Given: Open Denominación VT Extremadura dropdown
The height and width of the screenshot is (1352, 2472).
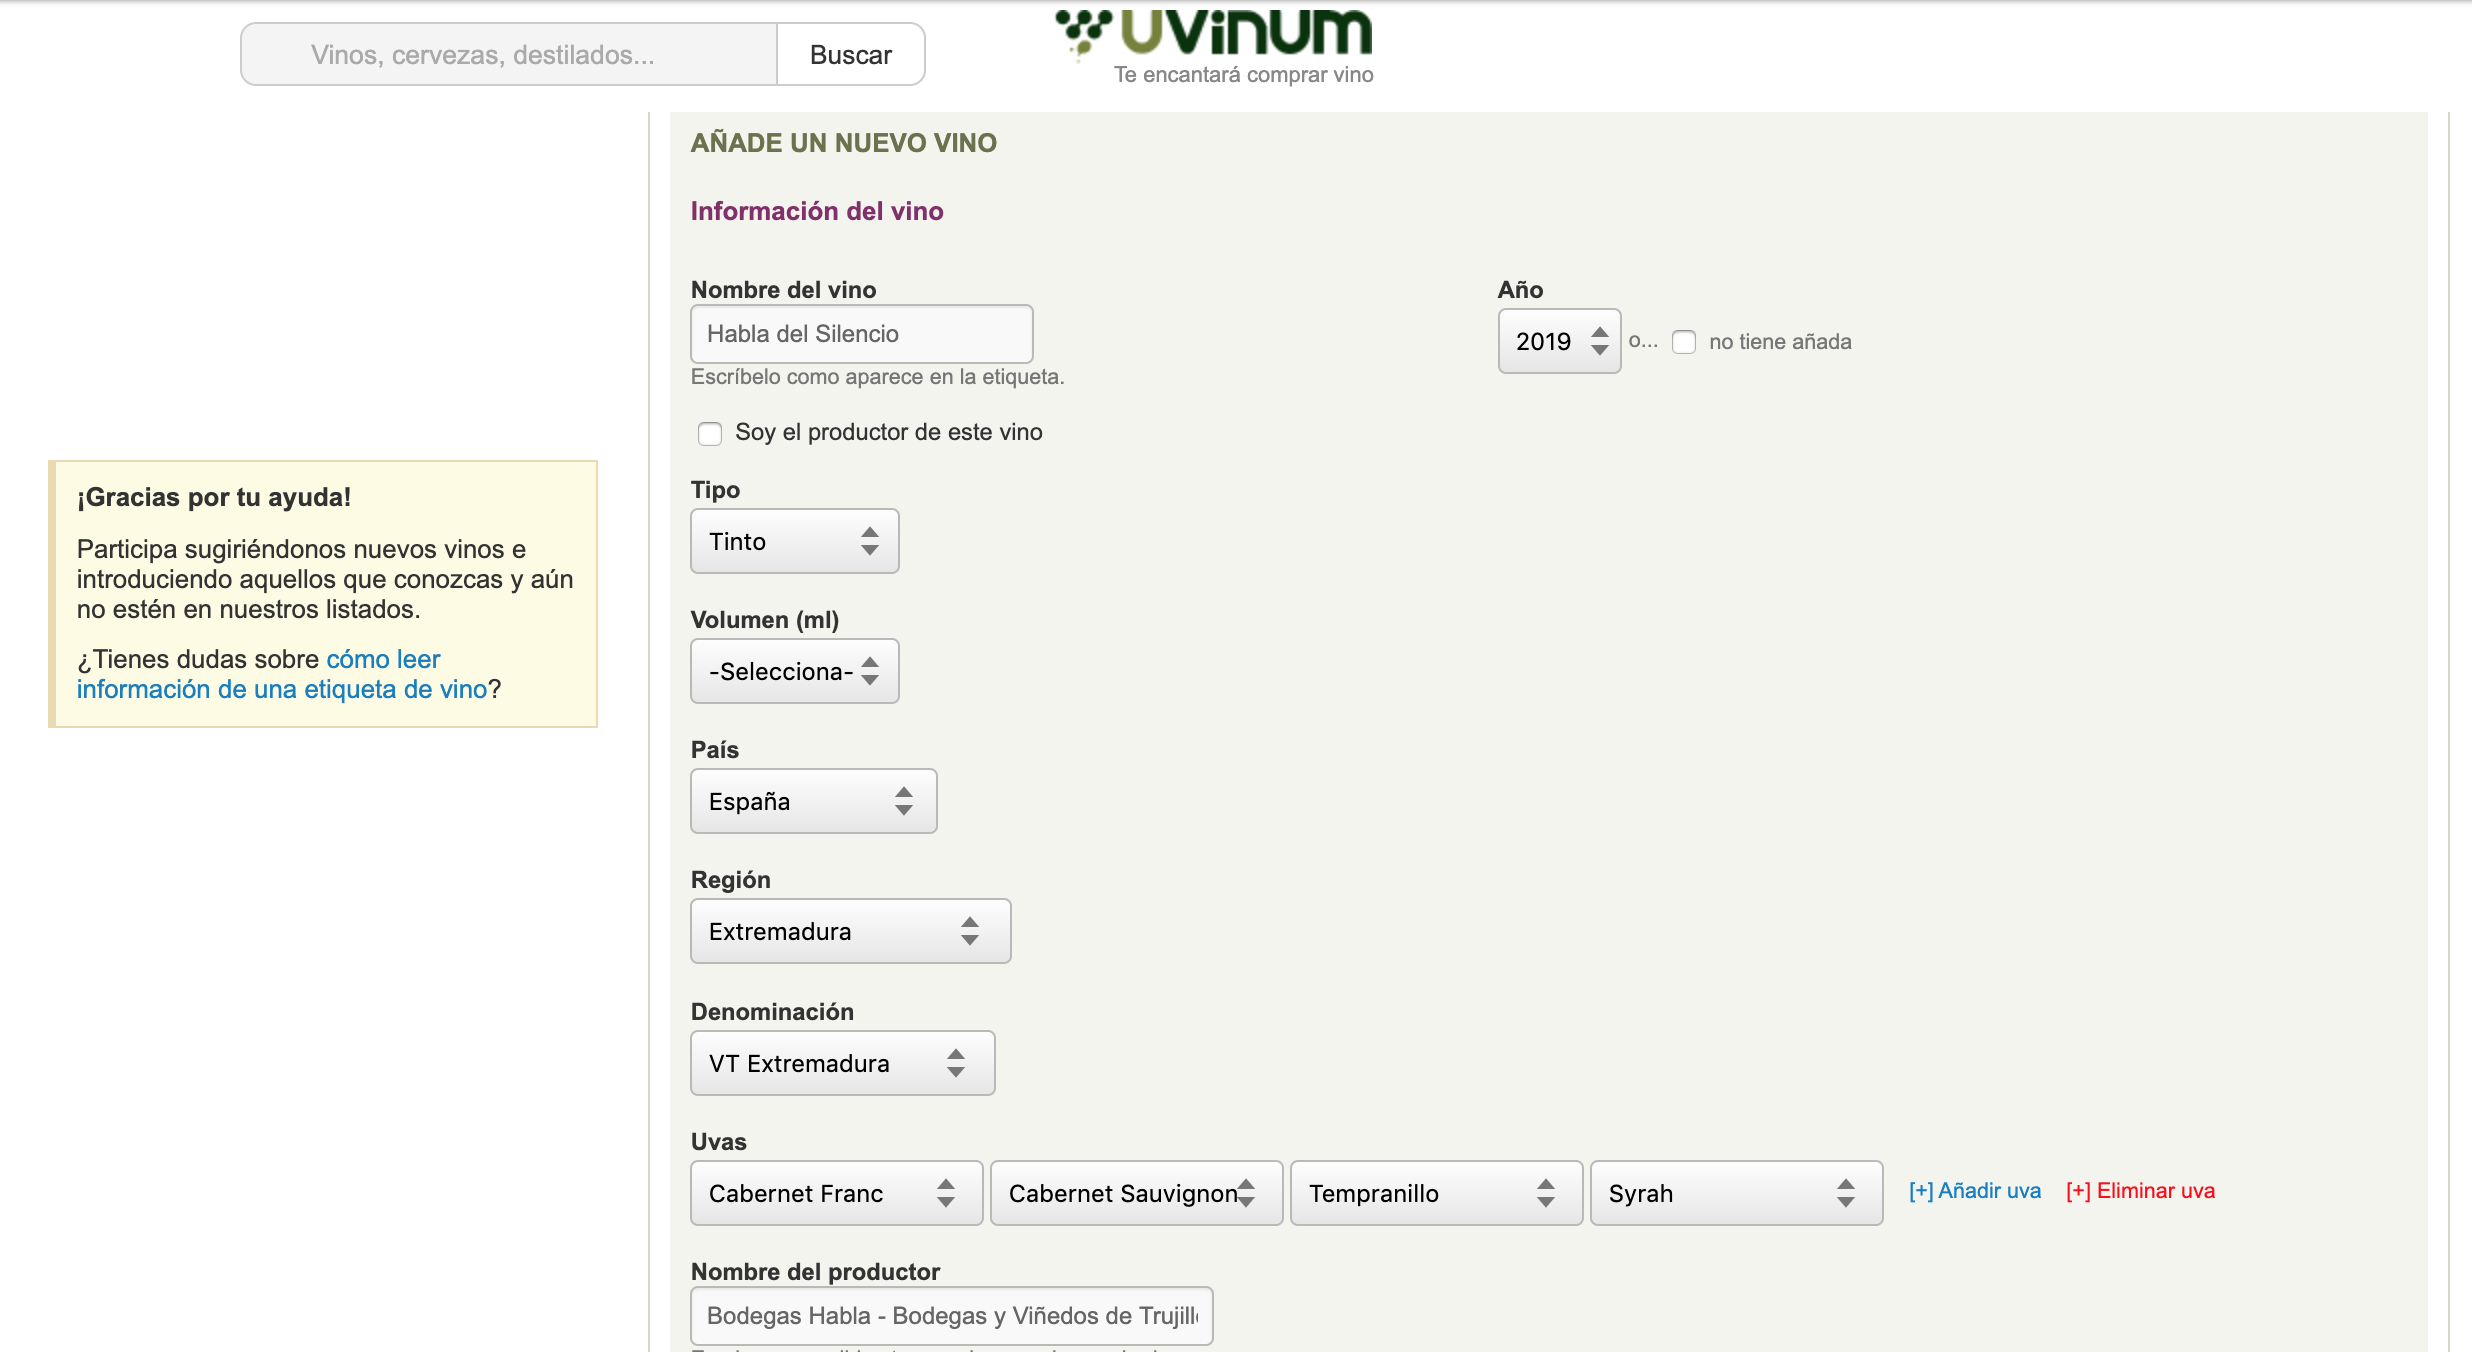Looking at the screenshot, I should point(841,1063).
